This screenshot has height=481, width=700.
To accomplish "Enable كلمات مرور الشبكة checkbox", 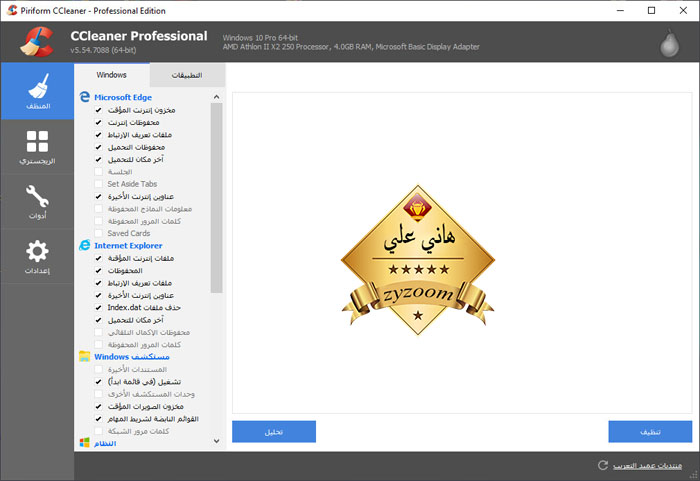I will coord(99,431).
